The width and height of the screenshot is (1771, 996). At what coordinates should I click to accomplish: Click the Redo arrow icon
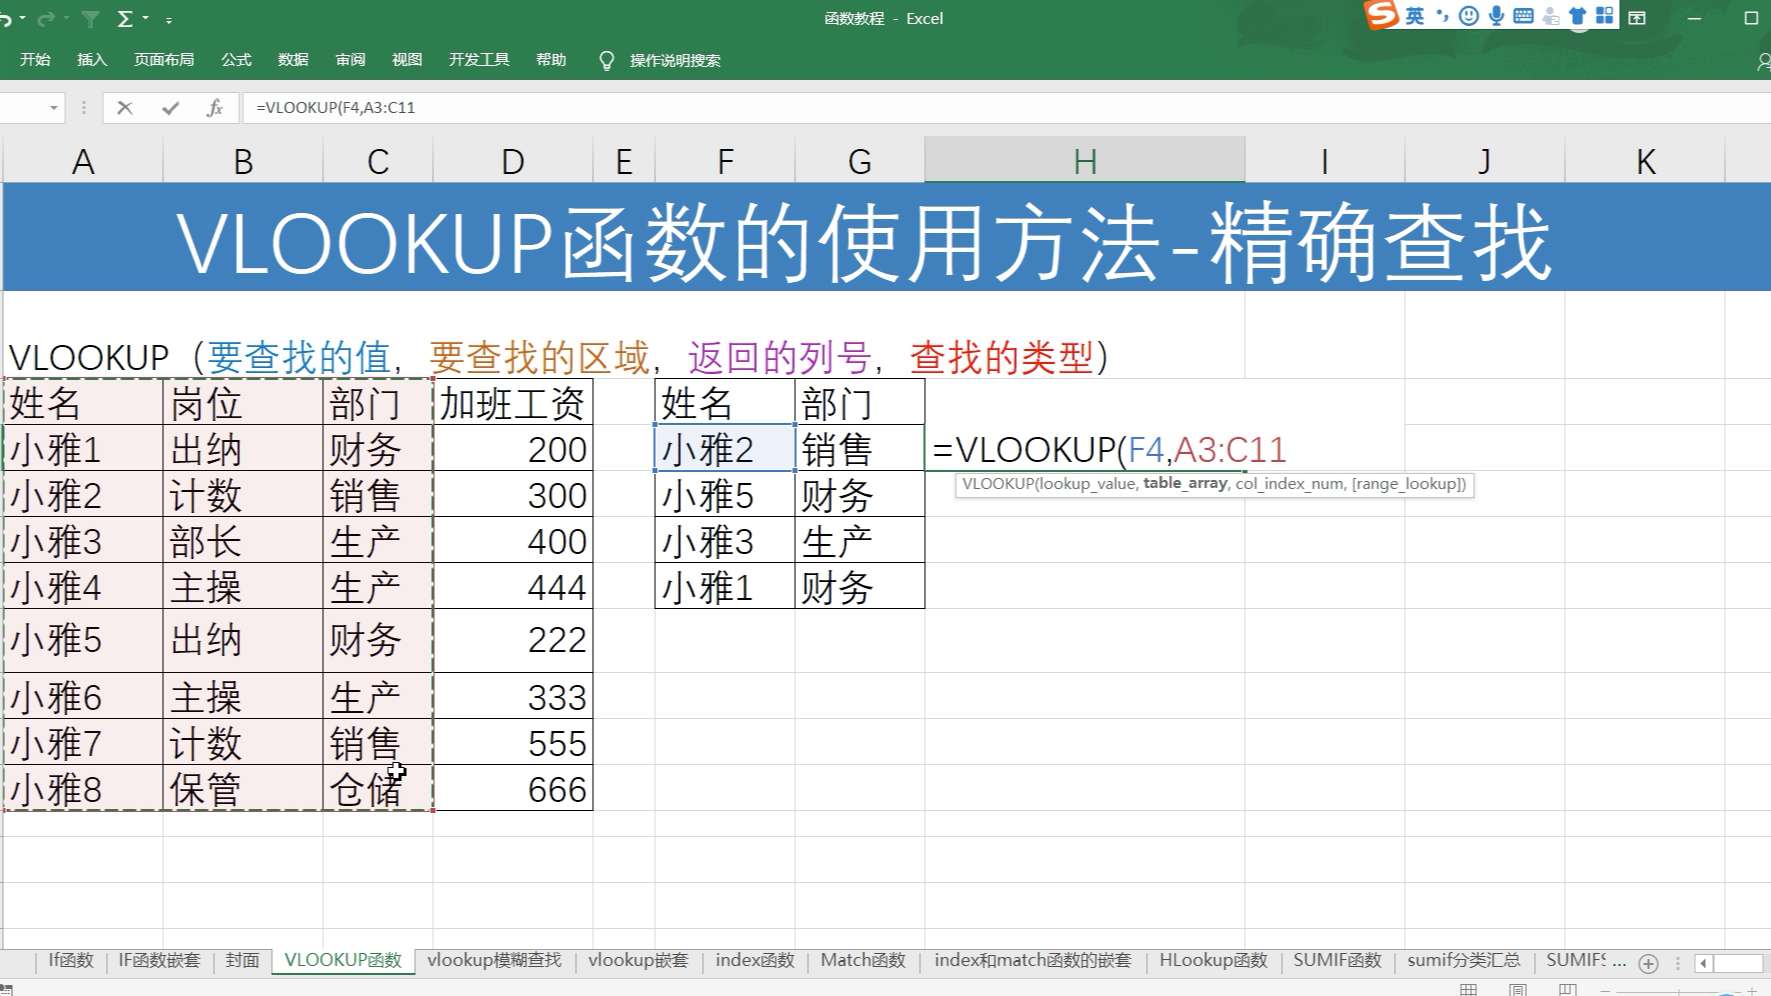pyautogui.click(x=45, y=19)
